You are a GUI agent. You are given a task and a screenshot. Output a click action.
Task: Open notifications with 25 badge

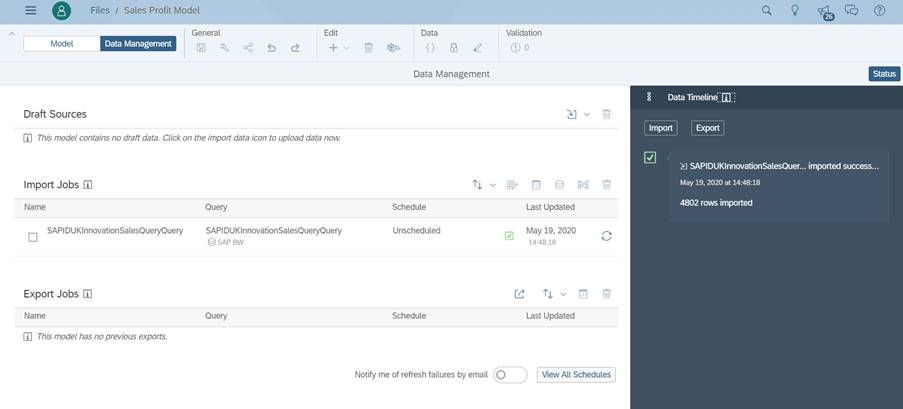point(823,11)
